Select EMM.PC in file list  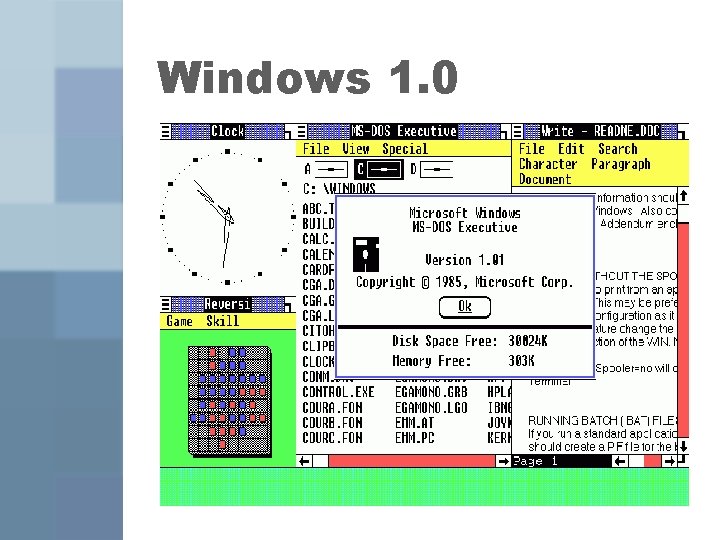tap(414, 438)
